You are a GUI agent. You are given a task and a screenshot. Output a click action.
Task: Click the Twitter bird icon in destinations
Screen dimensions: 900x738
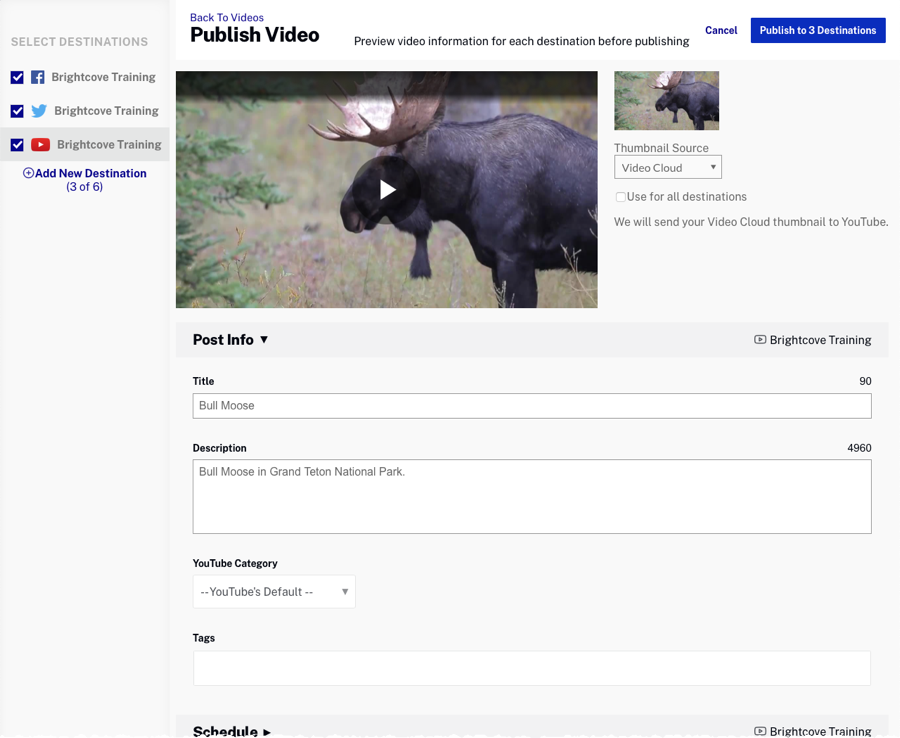(39, 111)
